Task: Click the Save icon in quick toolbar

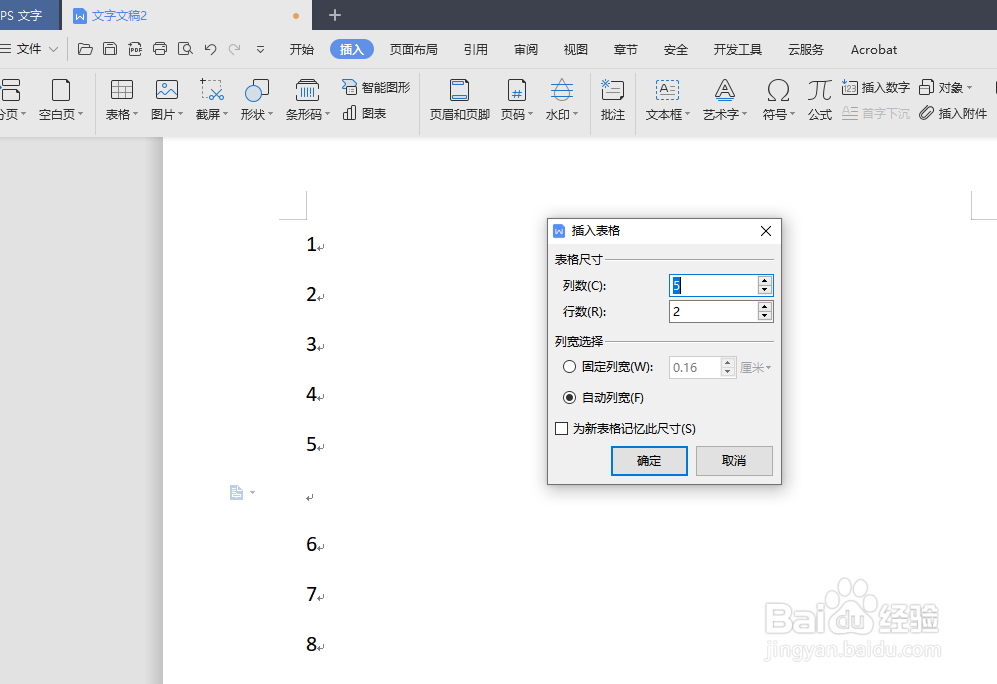Action: pos(110,49)
